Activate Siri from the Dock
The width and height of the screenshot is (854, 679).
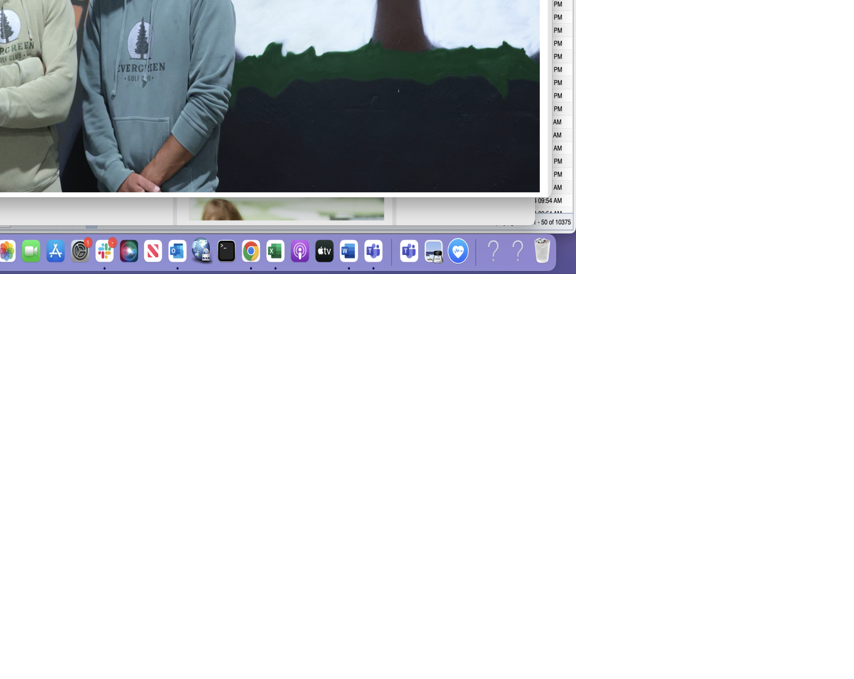129,252
